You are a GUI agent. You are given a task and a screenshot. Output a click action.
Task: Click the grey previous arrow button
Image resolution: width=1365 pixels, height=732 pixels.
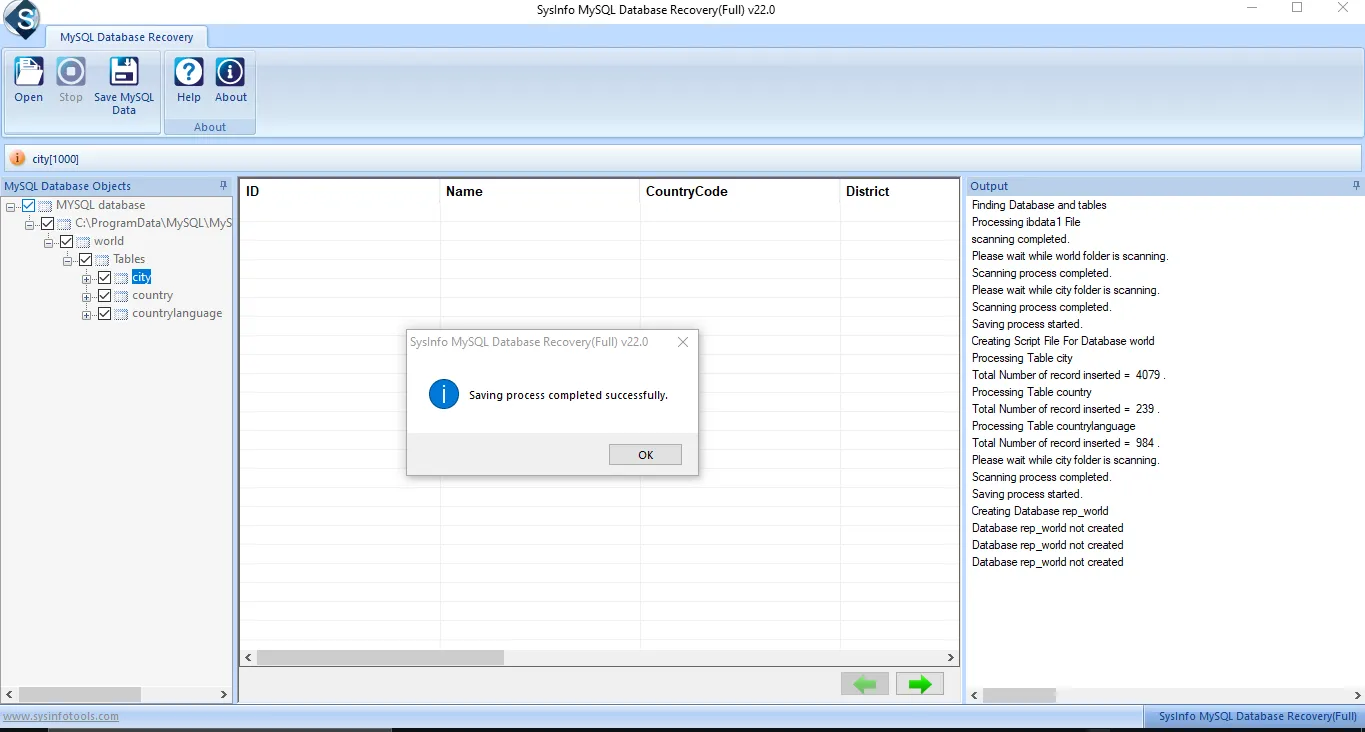point(865,684)
